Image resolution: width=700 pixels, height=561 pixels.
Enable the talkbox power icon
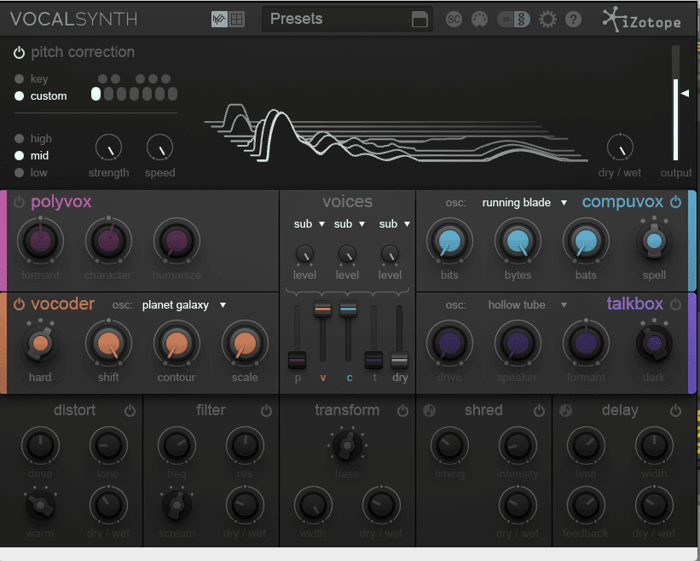pos(675,304)
